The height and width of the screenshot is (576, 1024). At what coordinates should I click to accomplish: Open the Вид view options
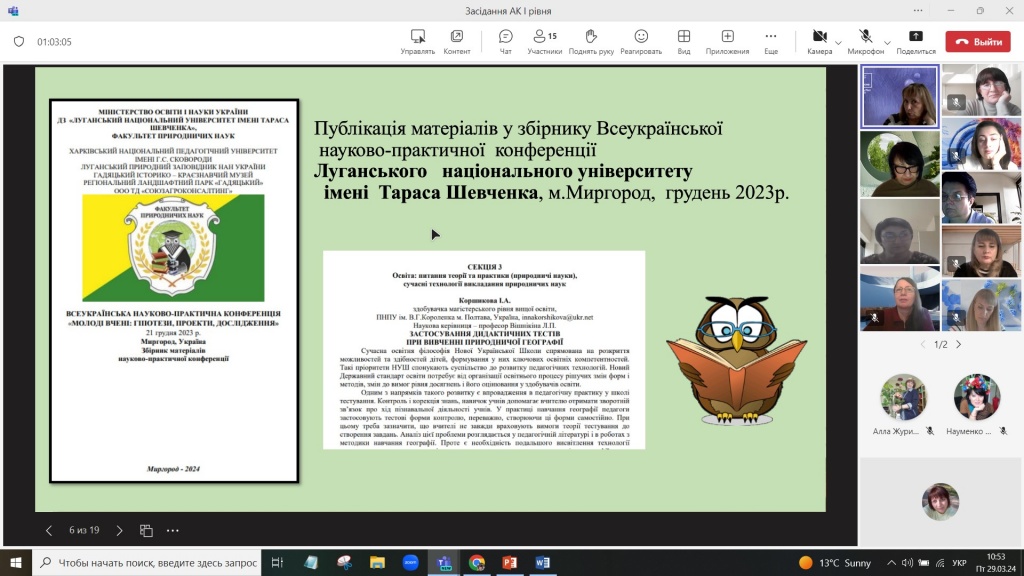[684, 41]
